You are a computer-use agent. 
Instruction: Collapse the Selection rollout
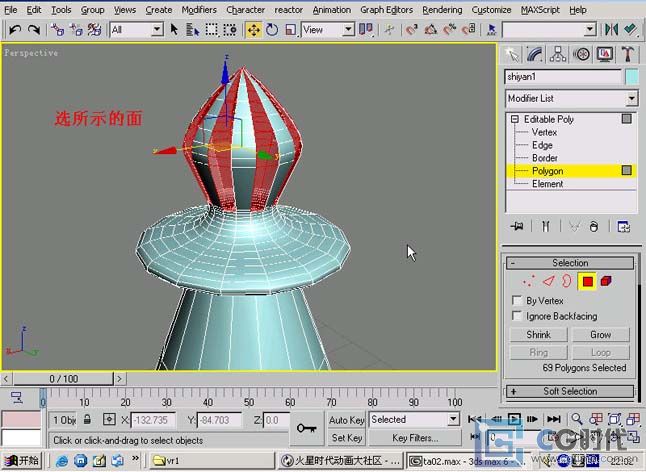[x=570, y=263]
